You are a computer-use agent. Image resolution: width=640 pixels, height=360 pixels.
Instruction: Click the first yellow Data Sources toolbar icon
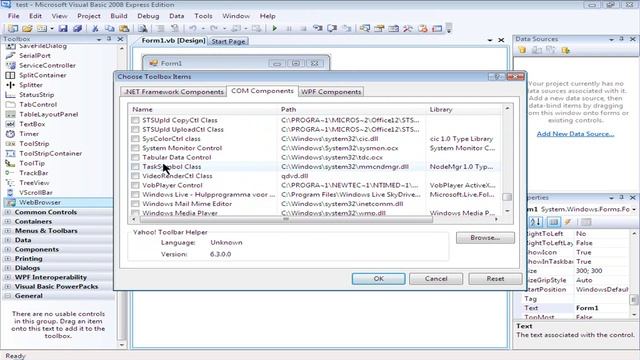pos(522,50)
